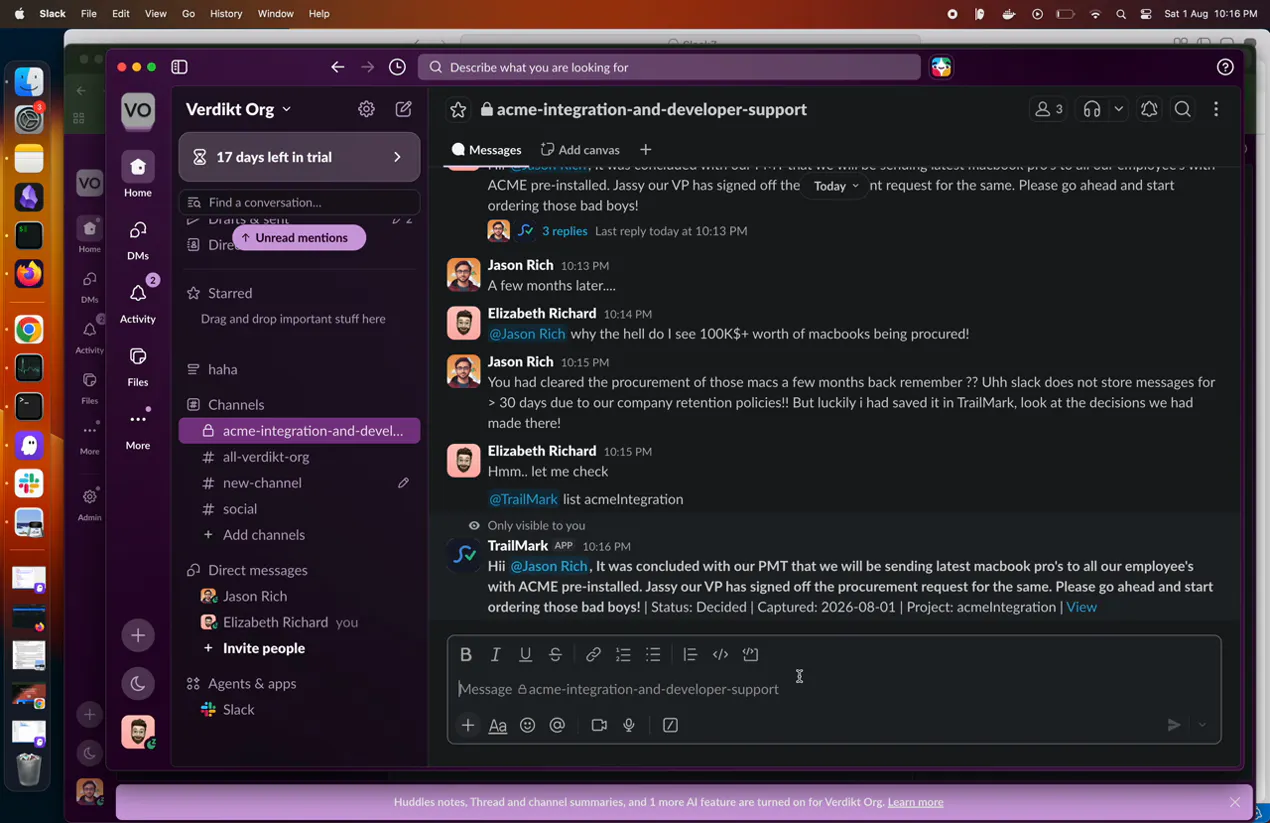Open slash command shortcuts in composer

(x=670, y=725)
